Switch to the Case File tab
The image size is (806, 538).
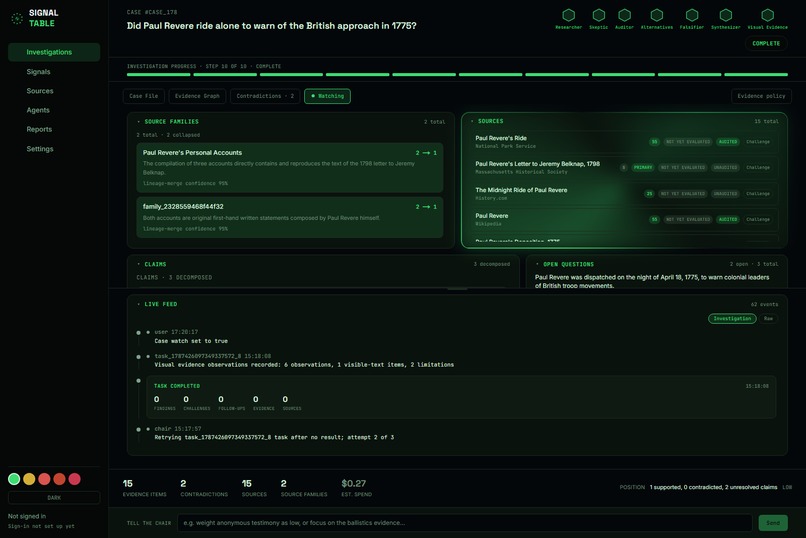(x=144, y=96)
